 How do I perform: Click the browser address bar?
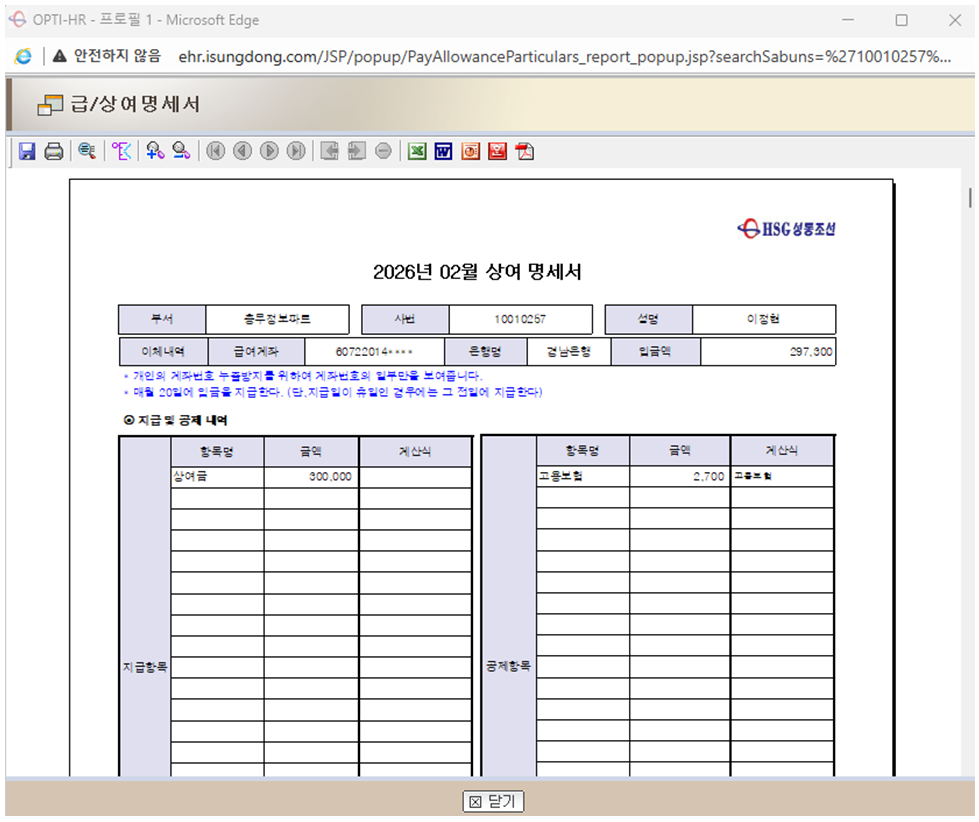tap(400, 57)
